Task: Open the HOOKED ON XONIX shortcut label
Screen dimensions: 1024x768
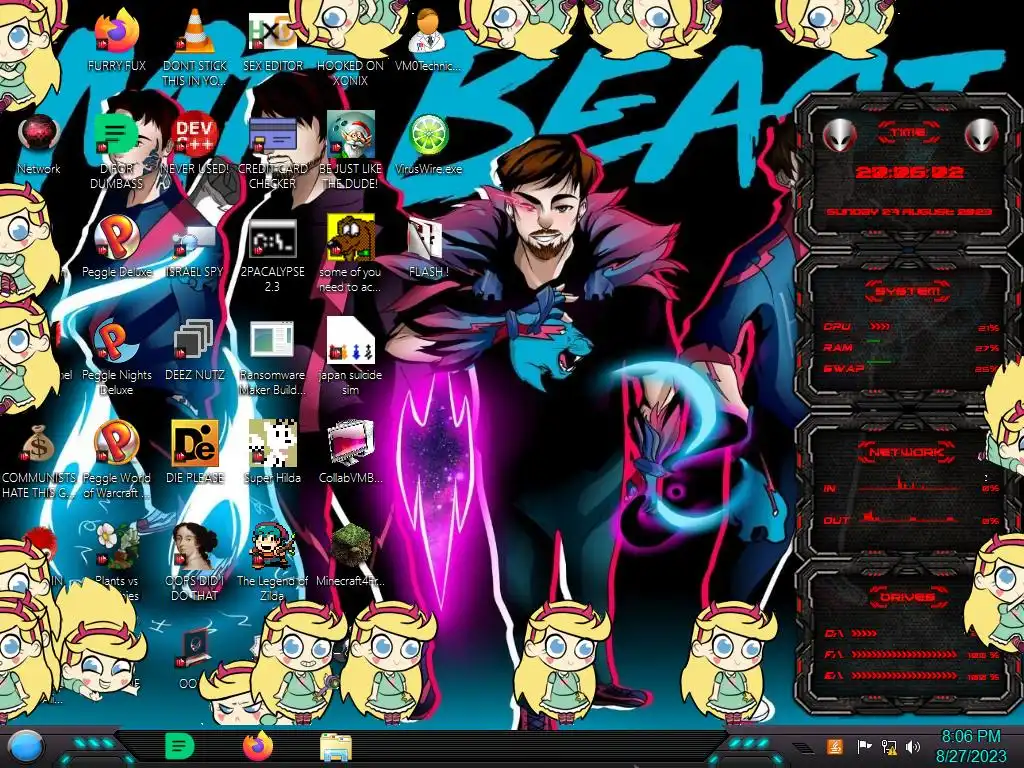Action: point(350,73)
